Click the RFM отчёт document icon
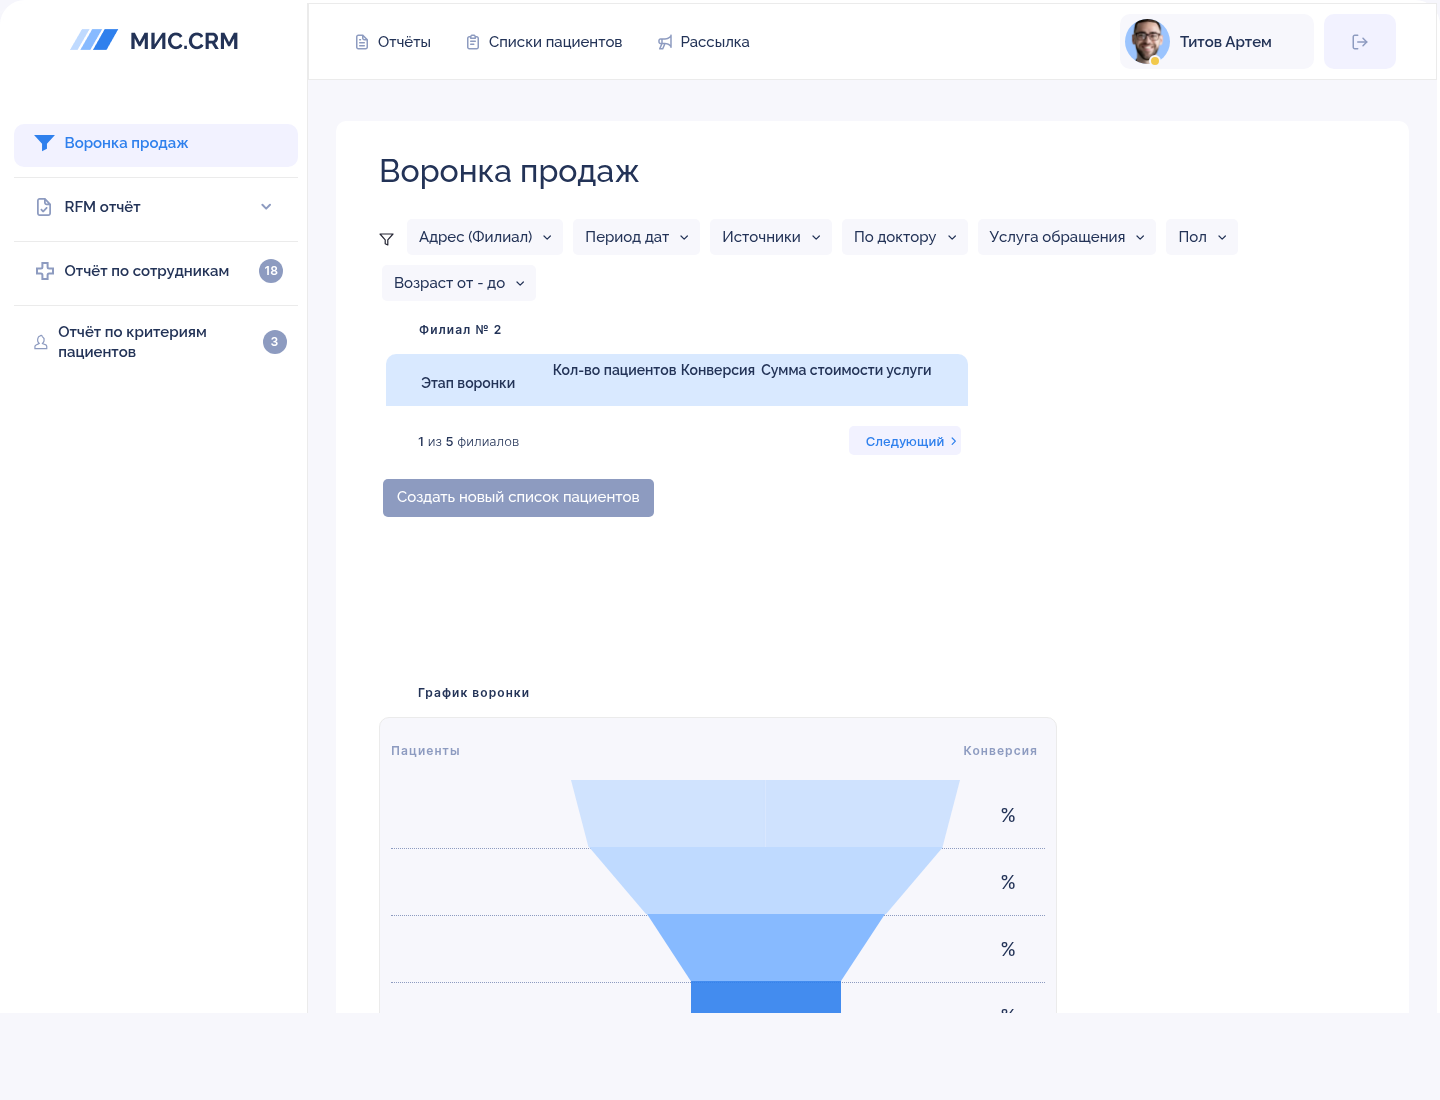 tap(44, 207)
